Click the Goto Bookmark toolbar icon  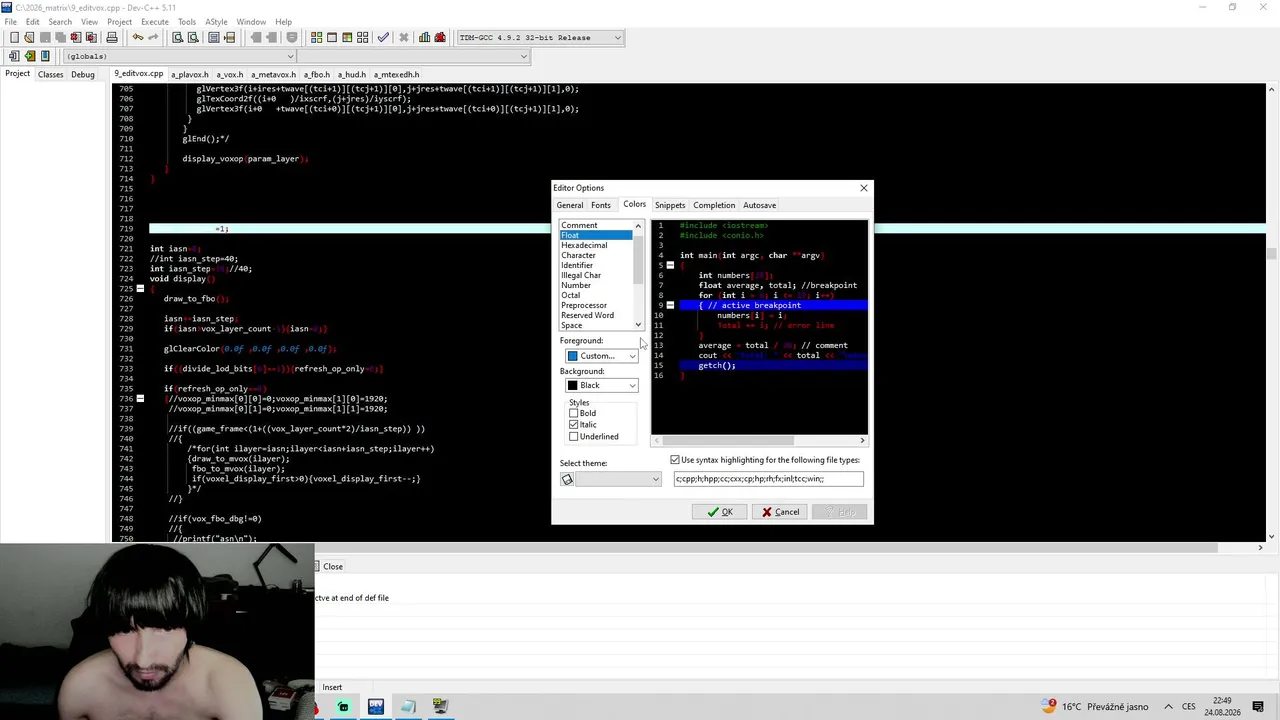45,56
